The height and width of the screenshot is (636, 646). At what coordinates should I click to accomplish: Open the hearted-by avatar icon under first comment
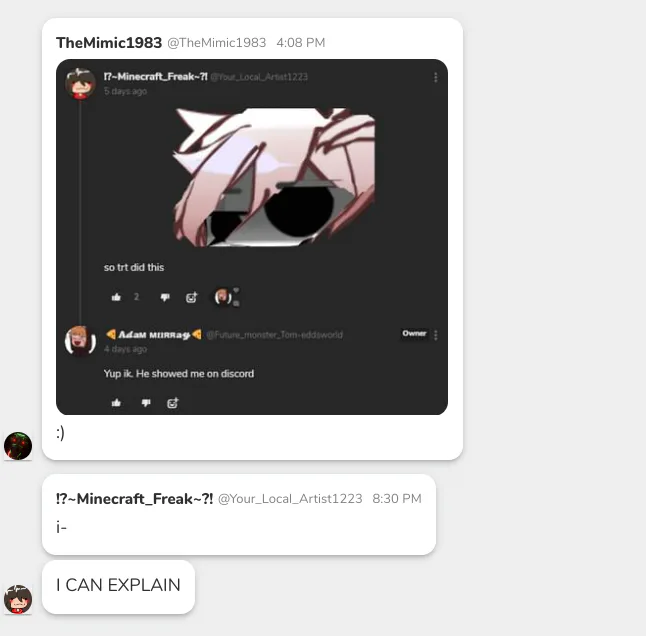pos(223,297)
